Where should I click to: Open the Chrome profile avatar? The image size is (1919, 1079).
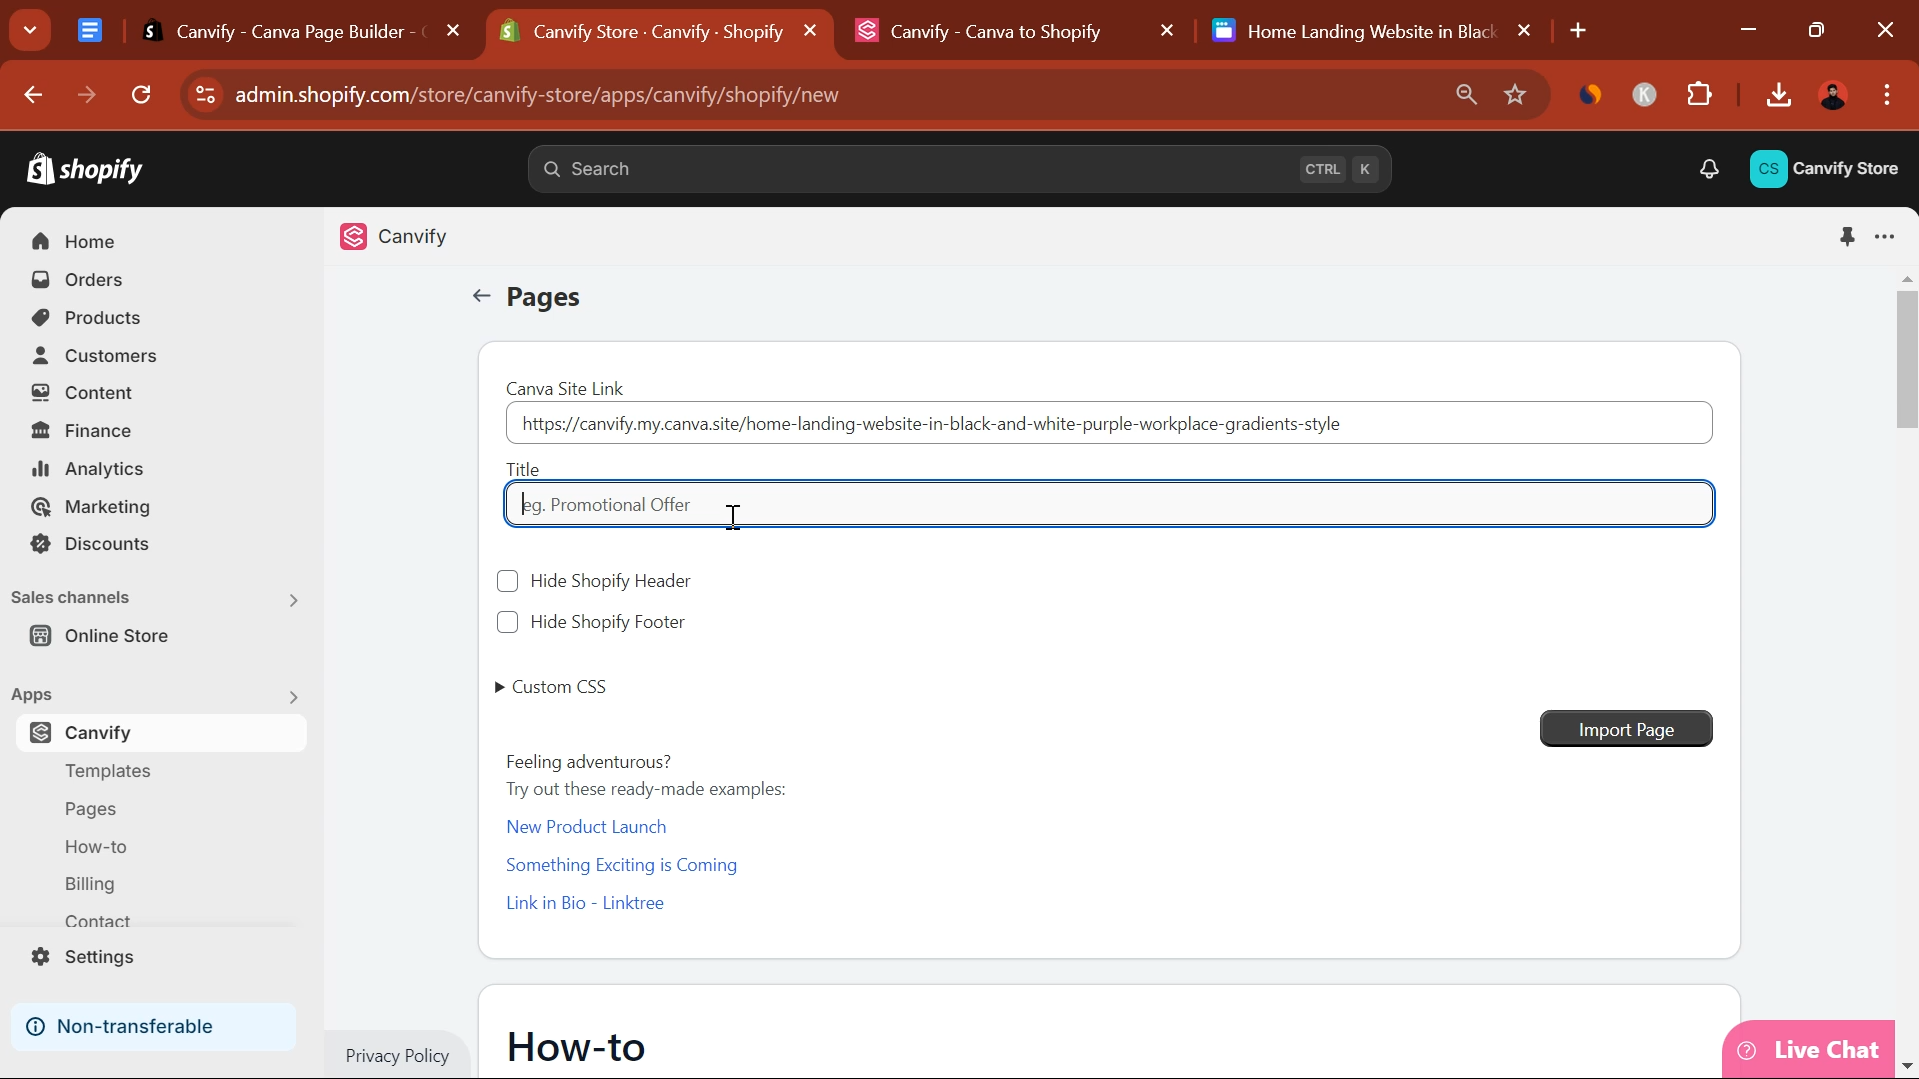point(1833,95)
